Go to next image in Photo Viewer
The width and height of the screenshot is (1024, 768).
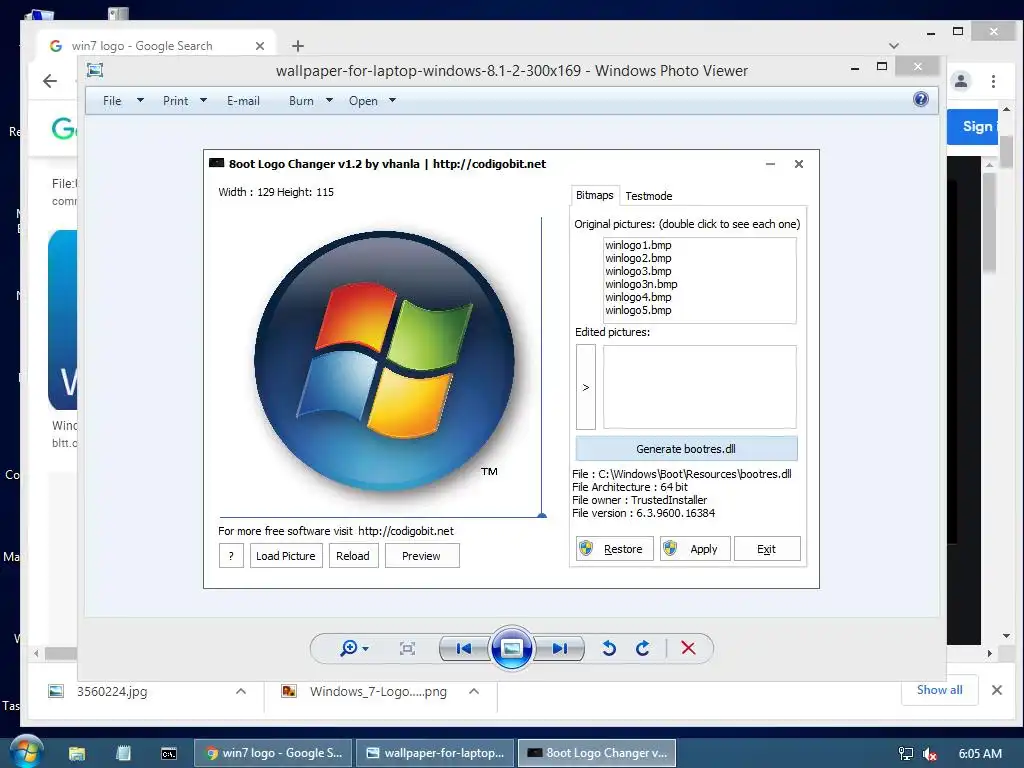click(559, 648)
